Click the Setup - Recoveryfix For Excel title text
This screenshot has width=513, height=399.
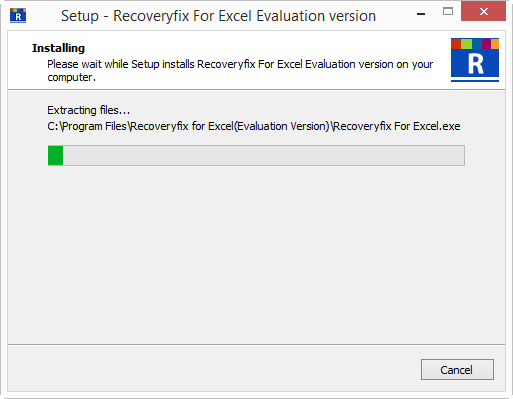(218, 16)
